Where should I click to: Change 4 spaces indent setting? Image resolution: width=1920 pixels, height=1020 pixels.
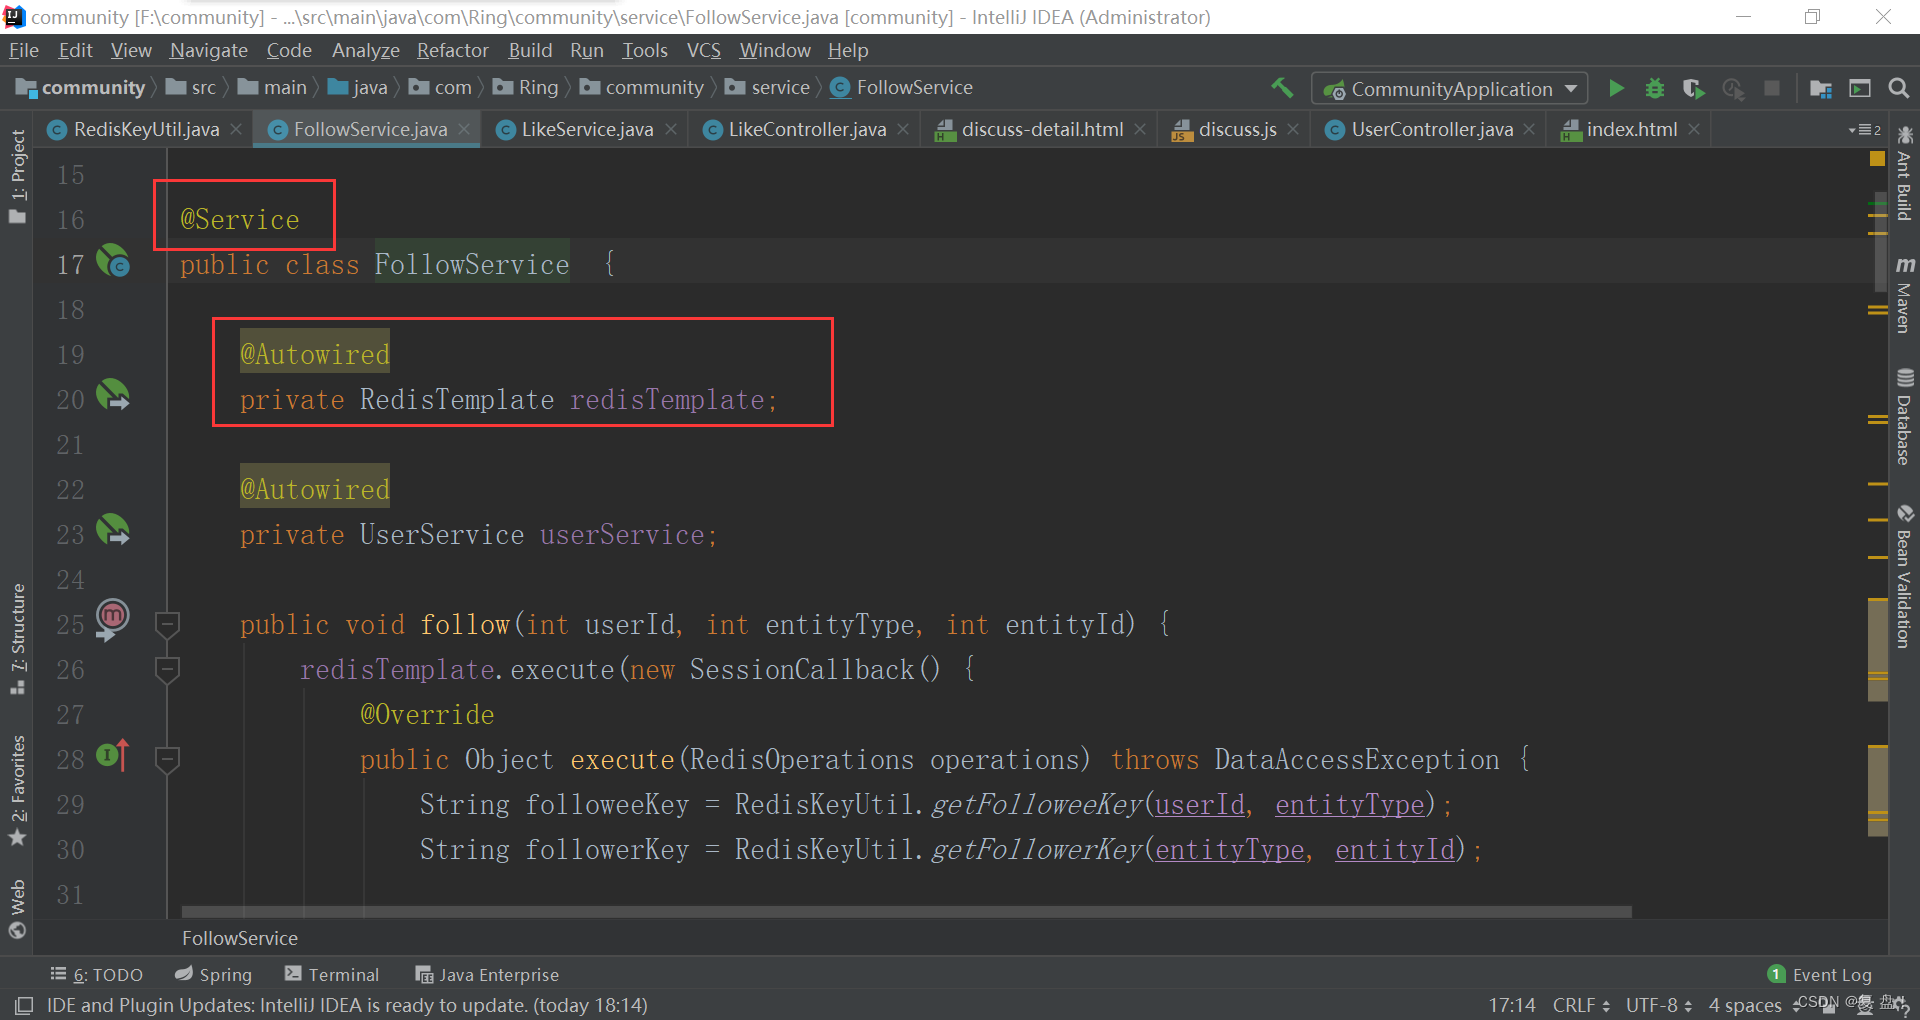tap(1745, 1005)
